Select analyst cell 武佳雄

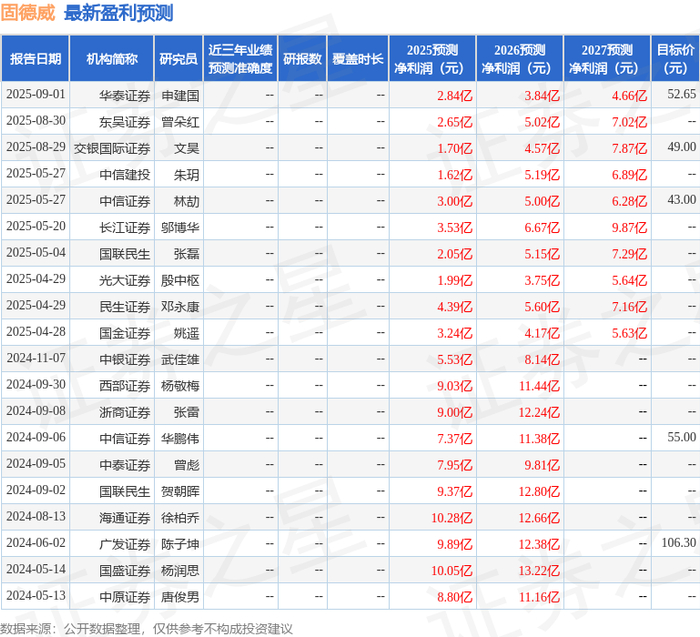coord(180,359)
